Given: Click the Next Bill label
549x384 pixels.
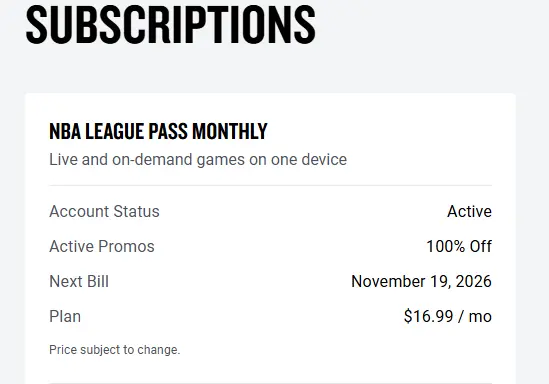Looking at the screenshot, I should click(79, 281).
